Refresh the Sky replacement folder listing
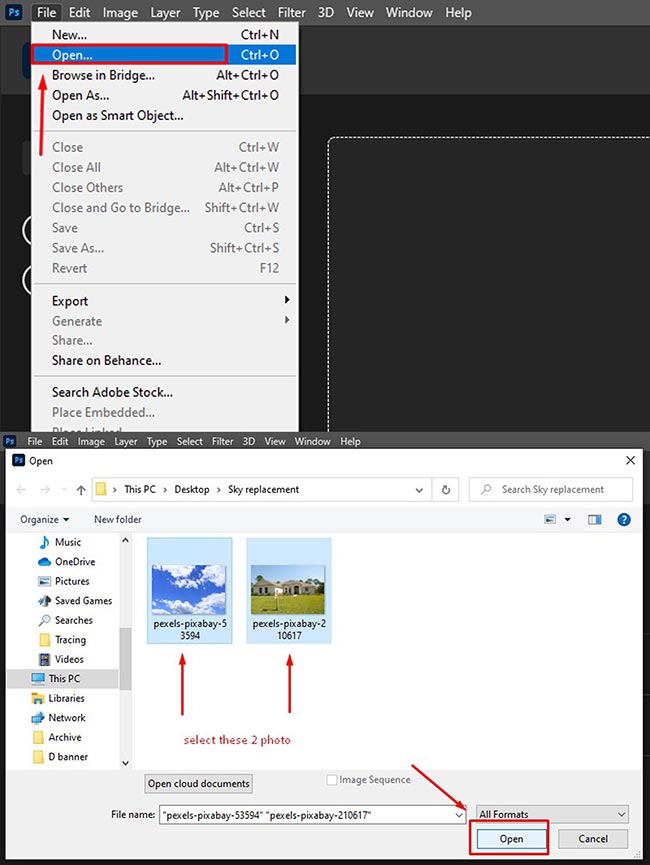The image size is (650, 865). [447, 490]
